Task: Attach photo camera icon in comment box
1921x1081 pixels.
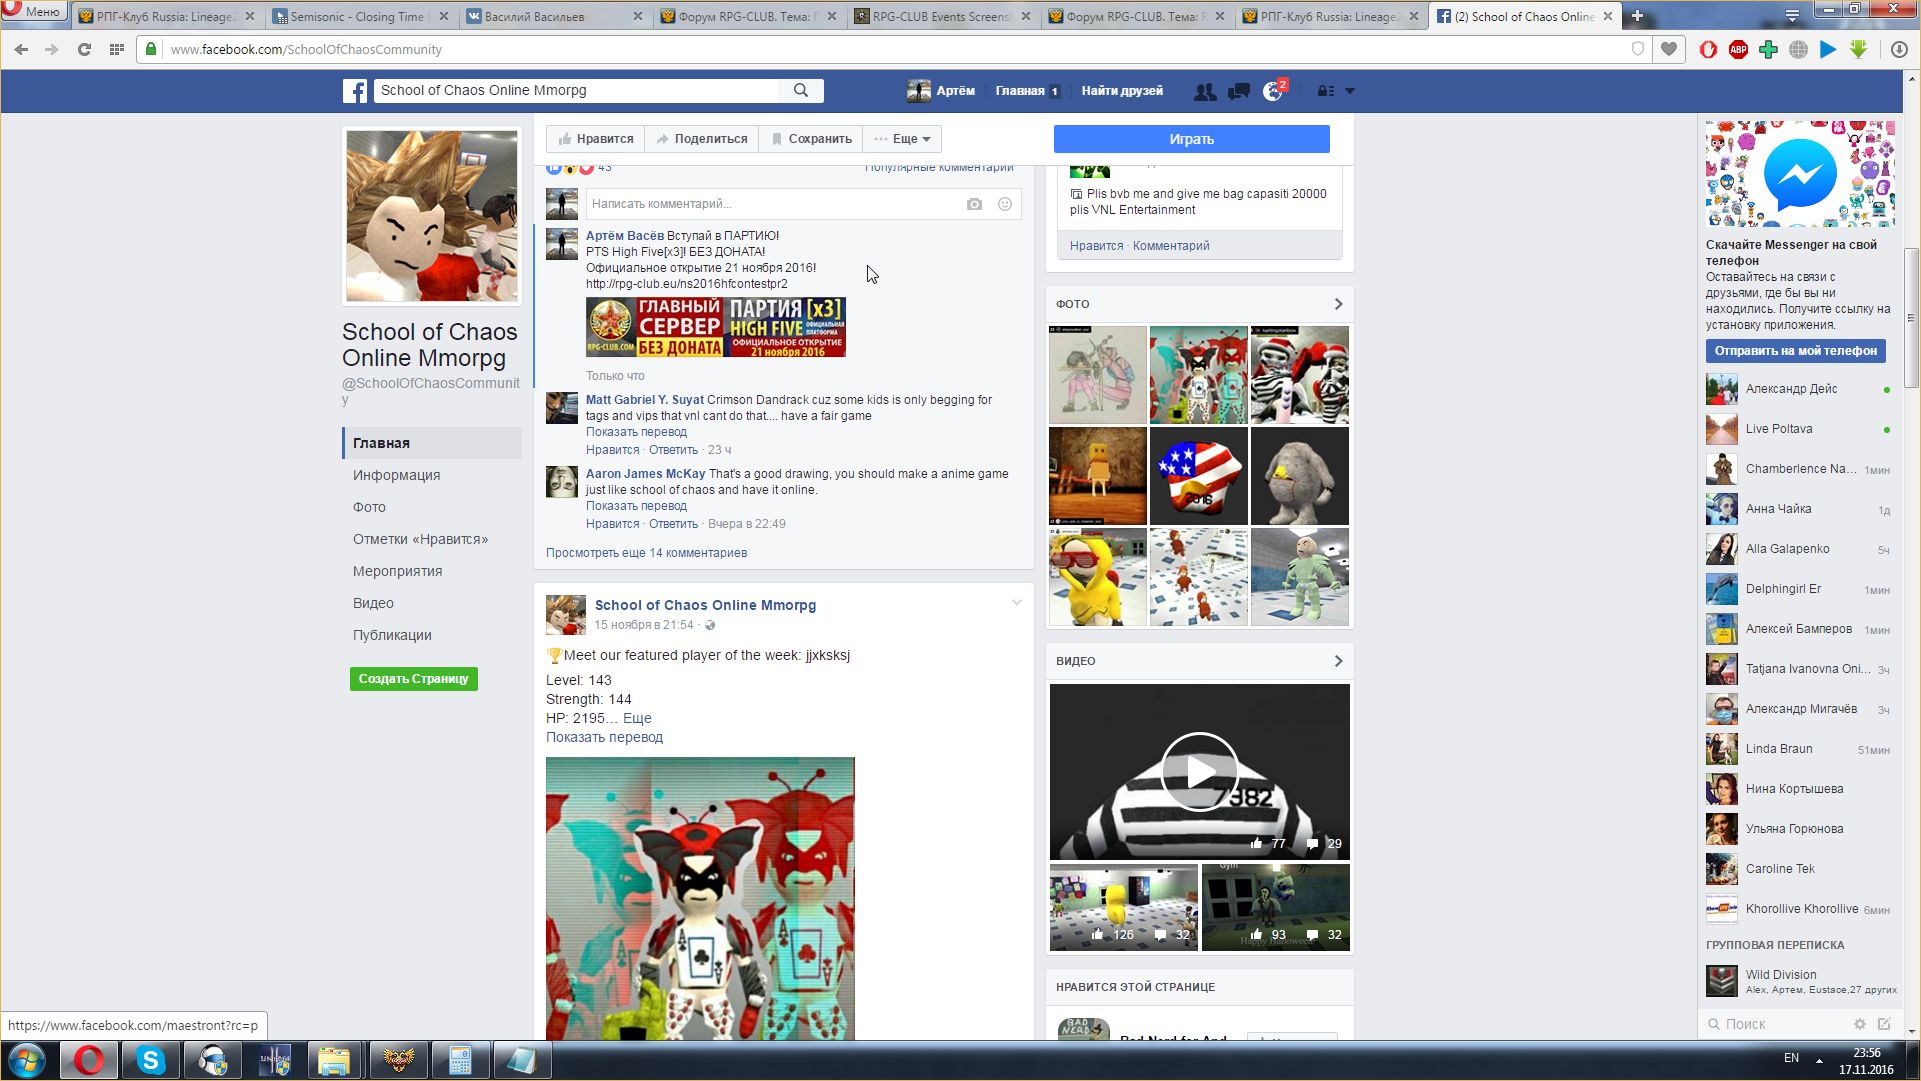Action: [x=974, y=204]
